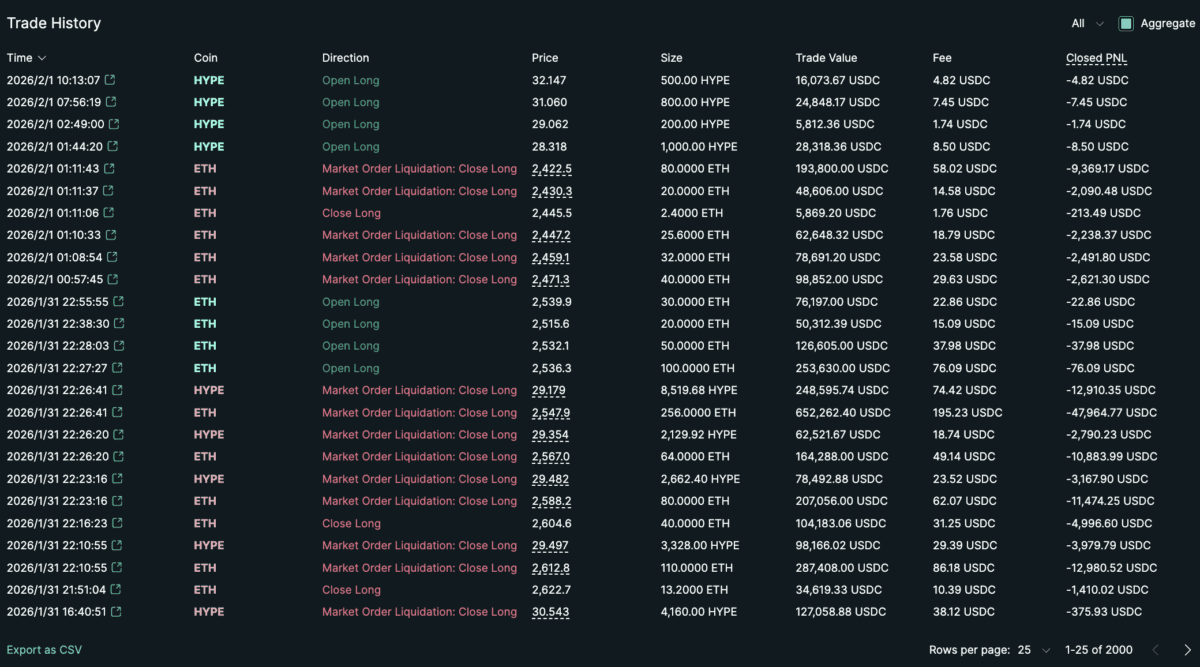Export trade history as CSV
Screen dimensions: 1200x667
(44, 650)
